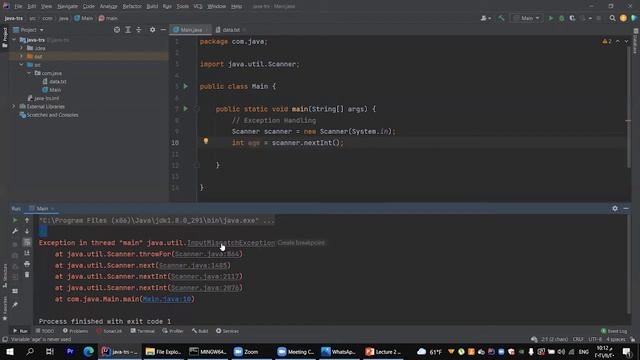Toggle soft-wrap in Run console

(x=27, y=242)
